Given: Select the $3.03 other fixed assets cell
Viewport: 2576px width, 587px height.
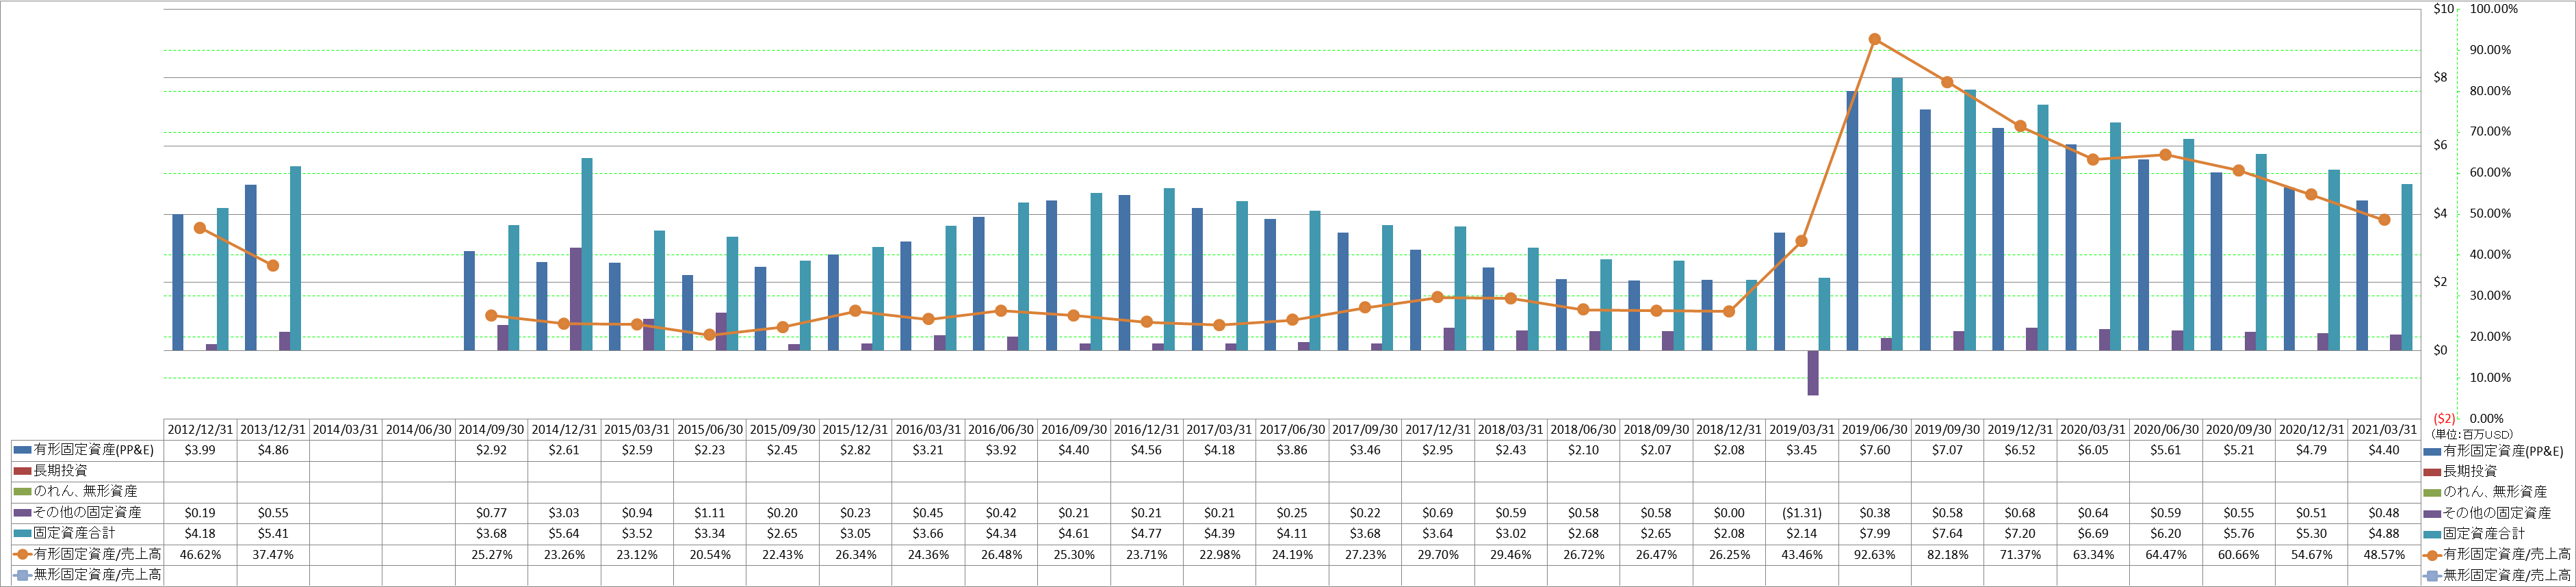Looking at the screenshot, I should pos(565,513).
